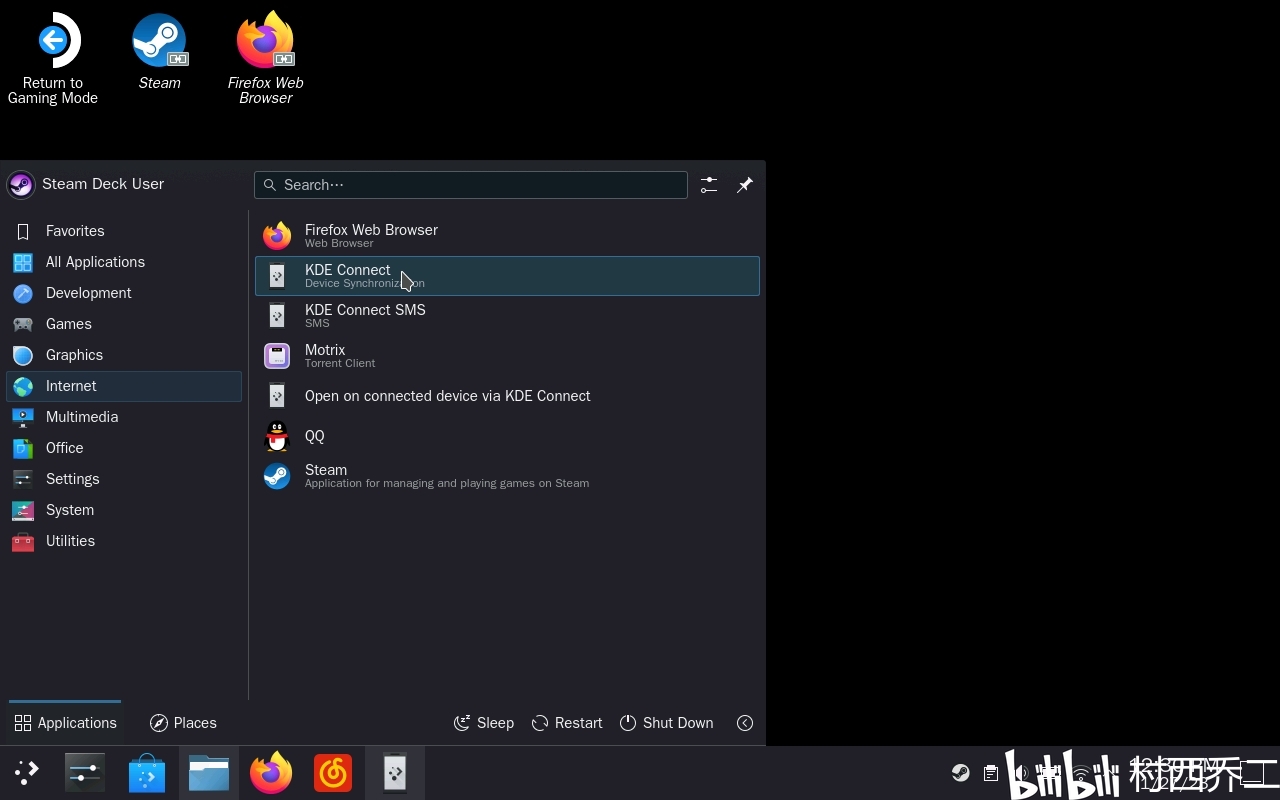1280x800 pixels.
Task: Open KDE Connect from the taskbar
Action: (395, 773)
